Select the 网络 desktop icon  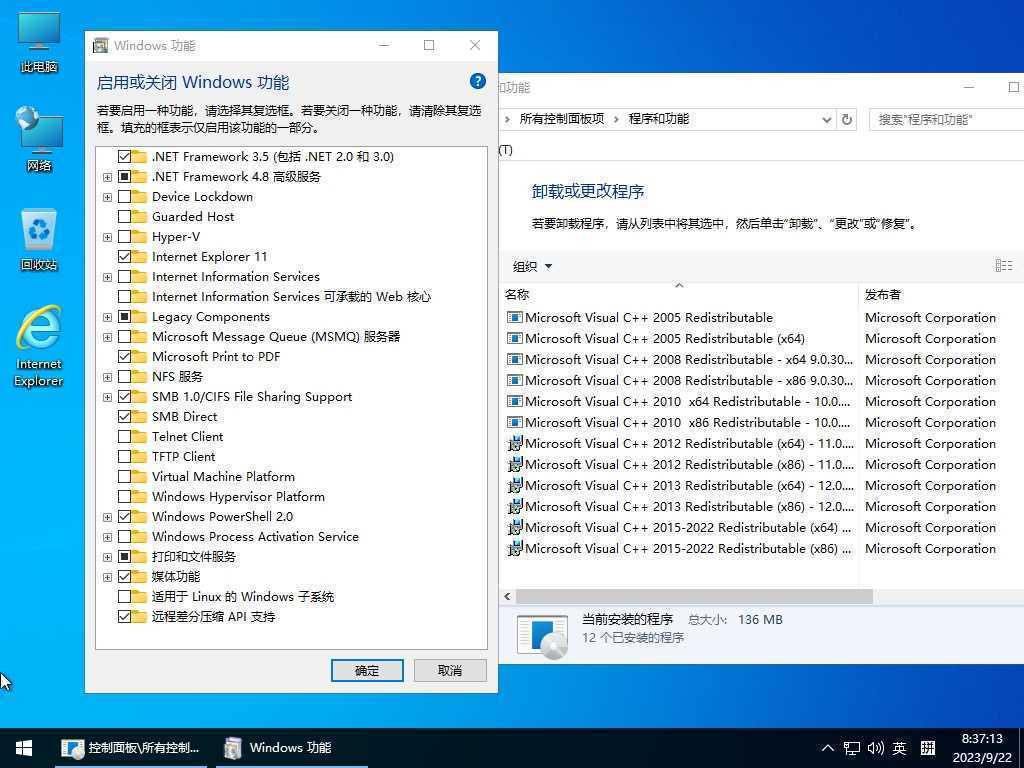click(39, 138)
